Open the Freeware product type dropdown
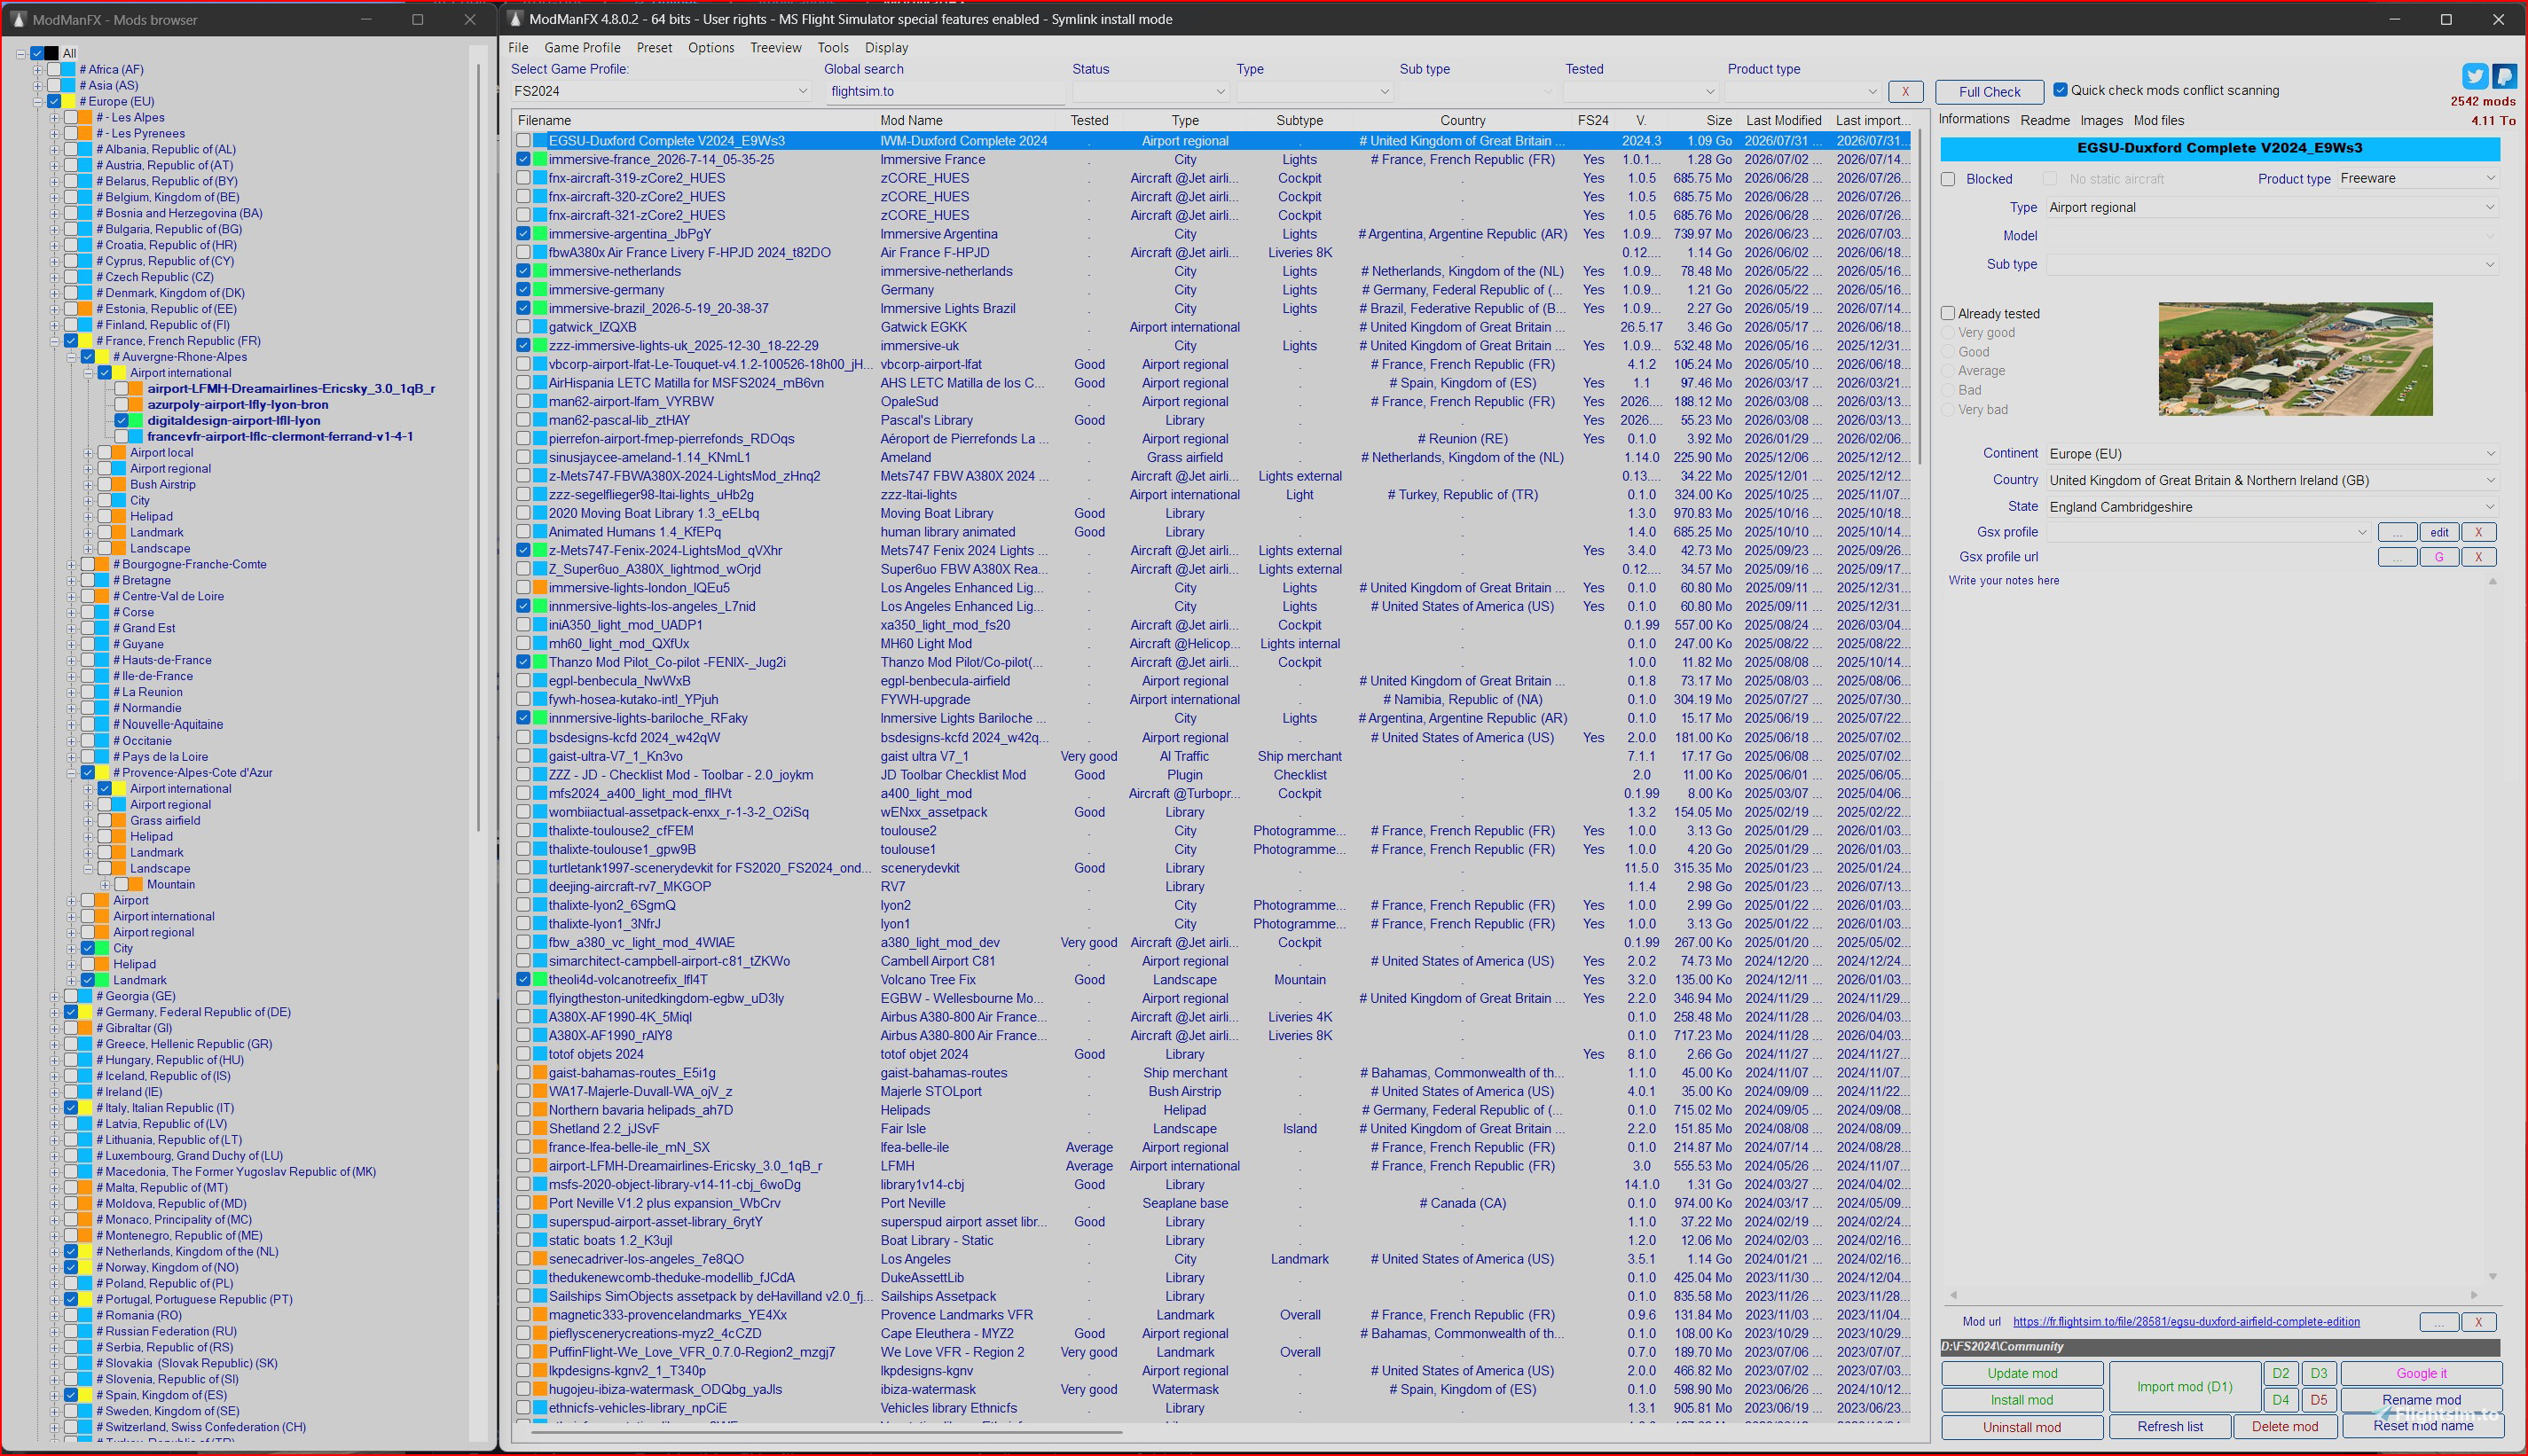 [2419, 179]
